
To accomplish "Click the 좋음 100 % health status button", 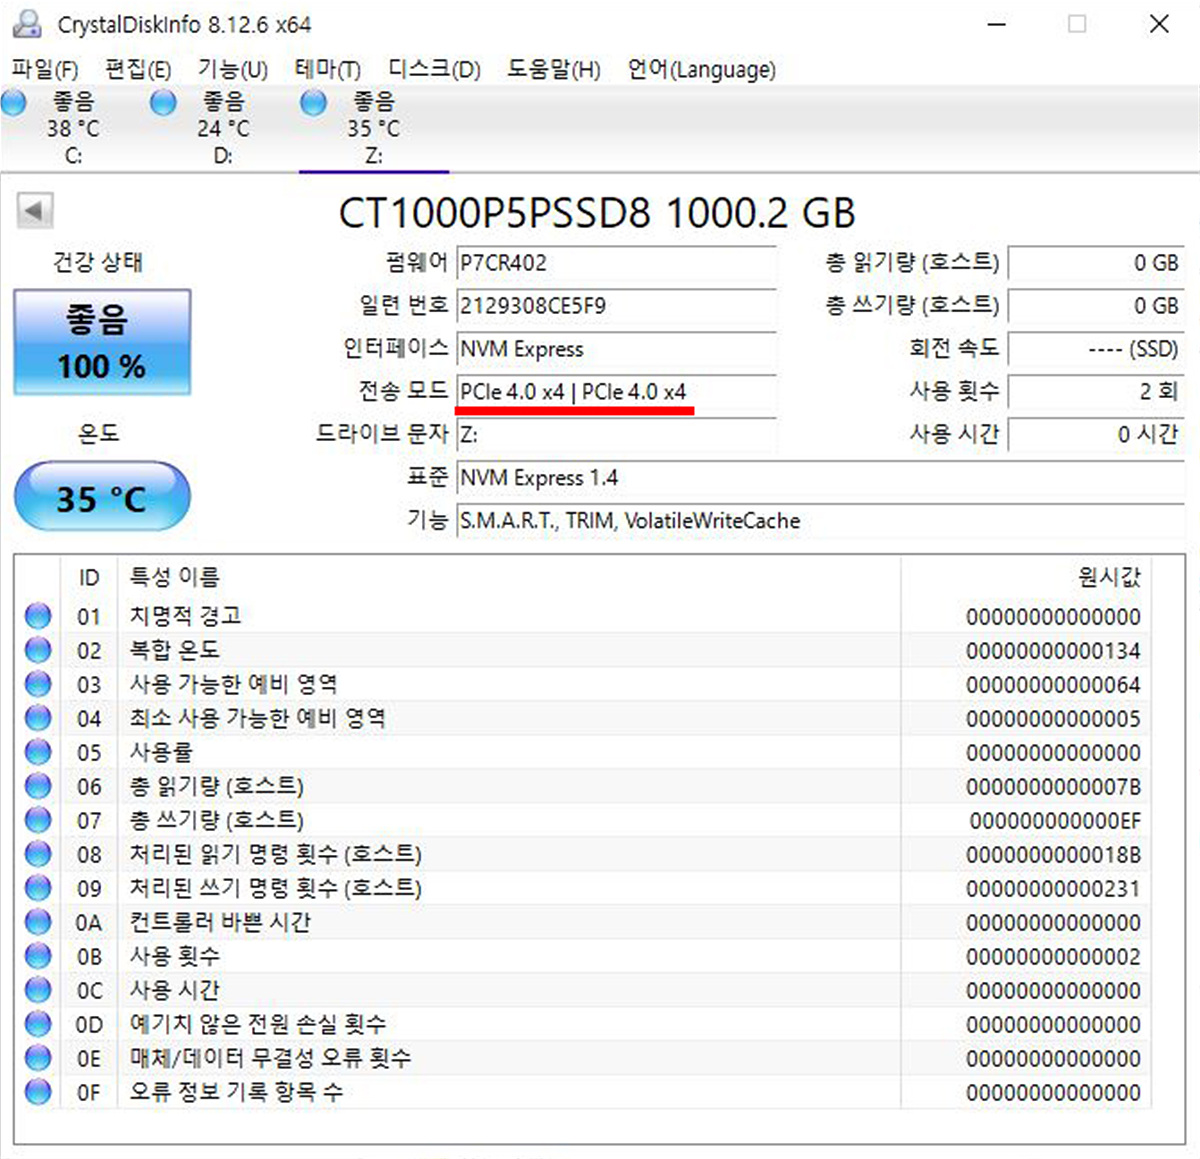I will [x=102, y=342].
